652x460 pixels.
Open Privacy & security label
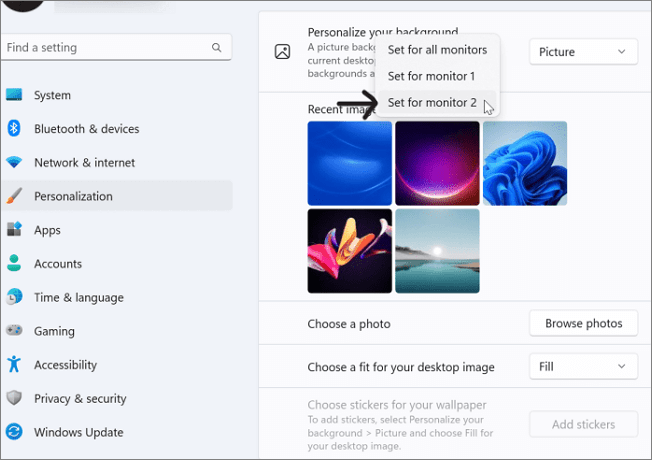pos(80,398)
